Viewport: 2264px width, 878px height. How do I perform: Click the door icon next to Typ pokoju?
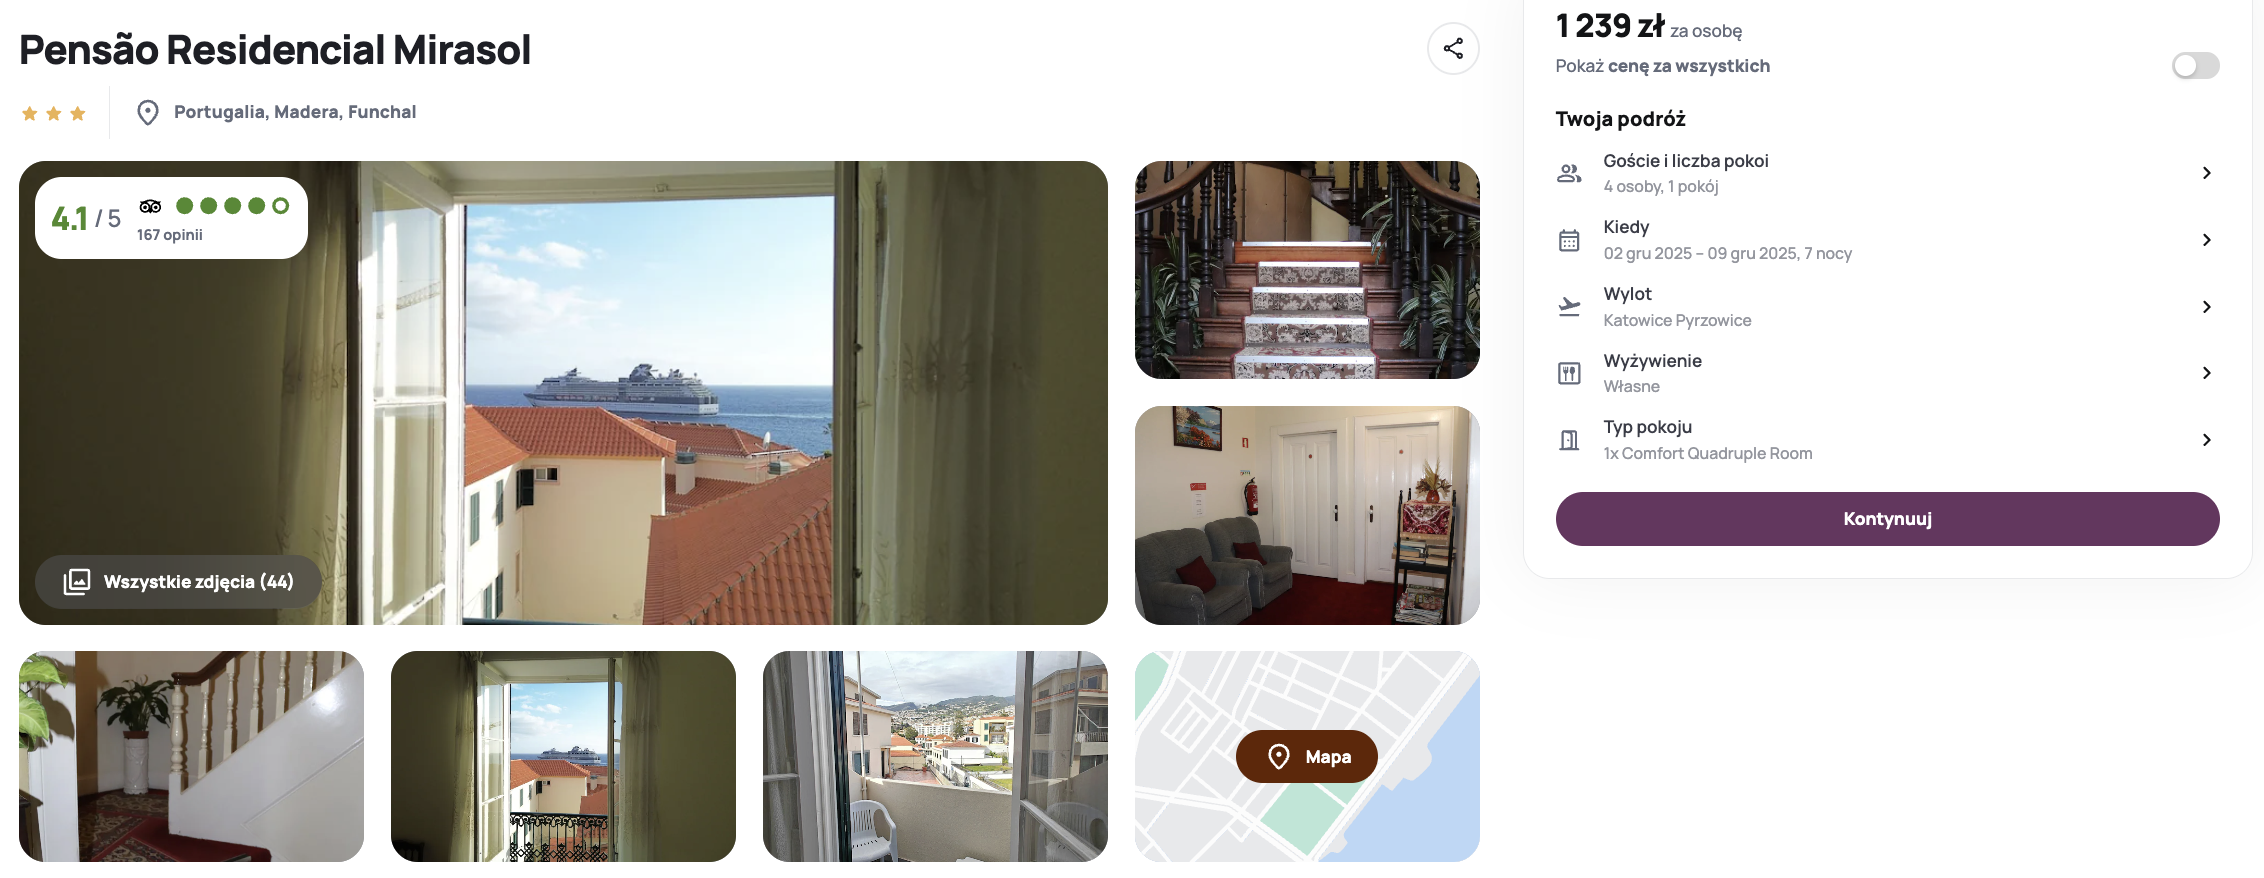tap(1569, 440)
